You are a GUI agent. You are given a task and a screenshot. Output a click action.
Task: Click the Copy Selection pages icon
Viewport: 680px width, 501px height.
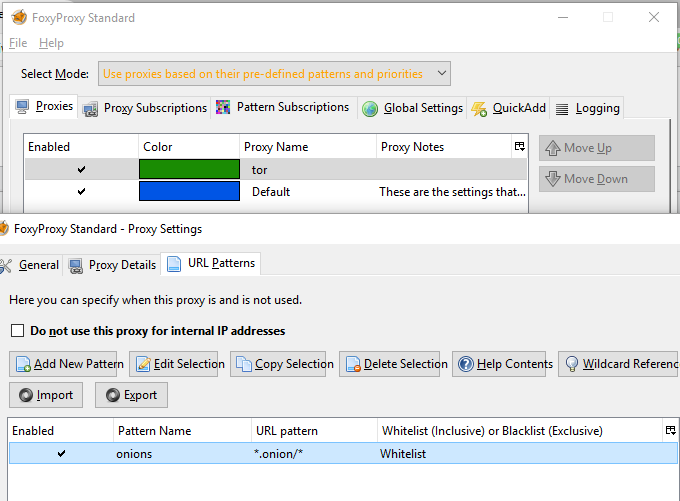pos(244,364)
